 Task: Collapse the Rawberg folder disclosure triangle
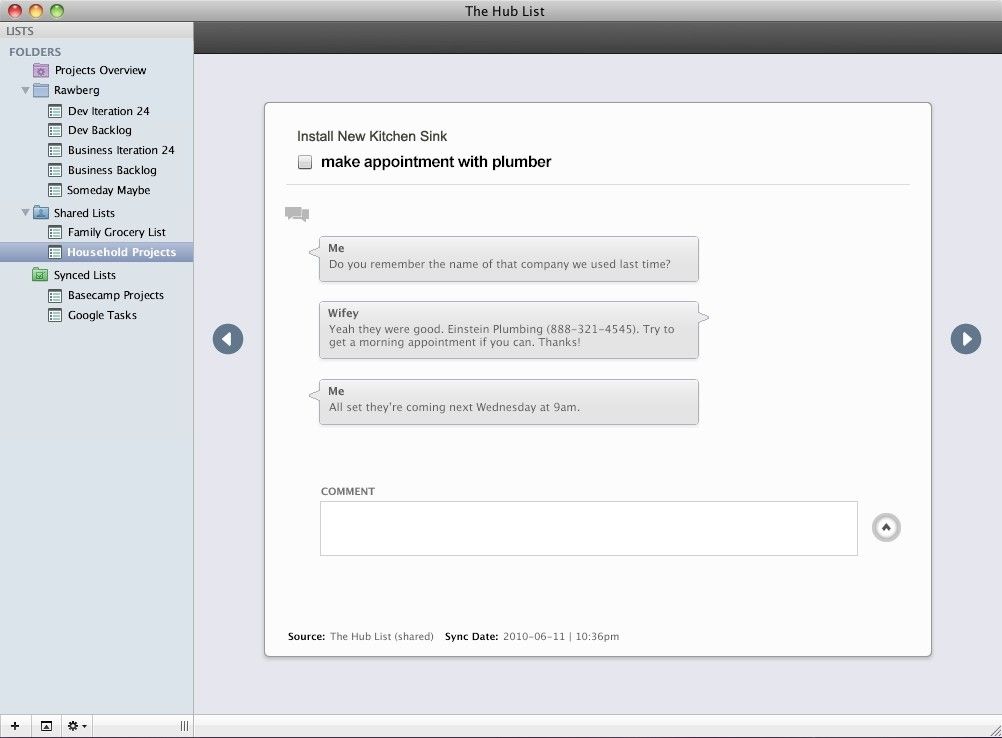click(x=24, y=90)
